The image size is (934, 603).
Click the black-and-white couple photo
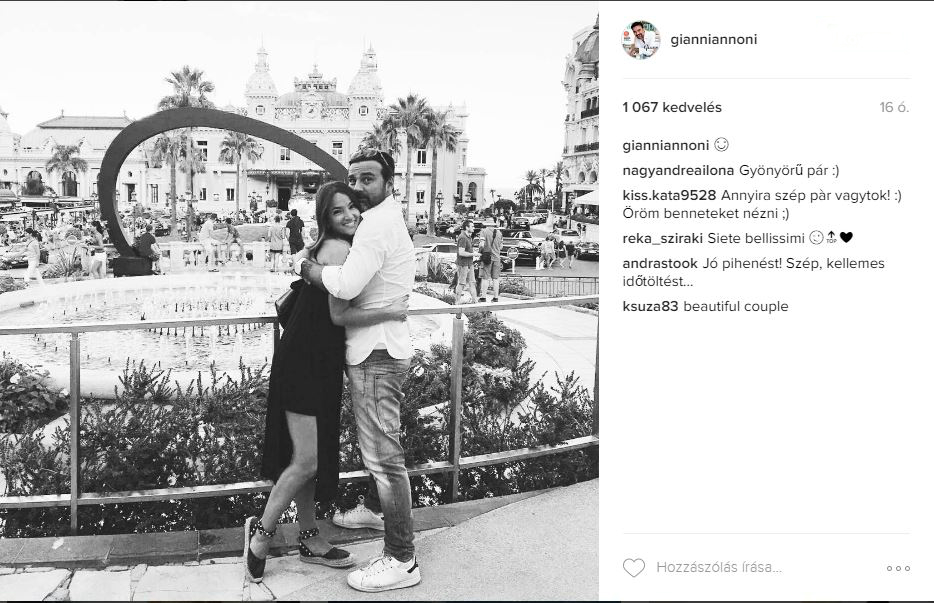tap(299, 301)
